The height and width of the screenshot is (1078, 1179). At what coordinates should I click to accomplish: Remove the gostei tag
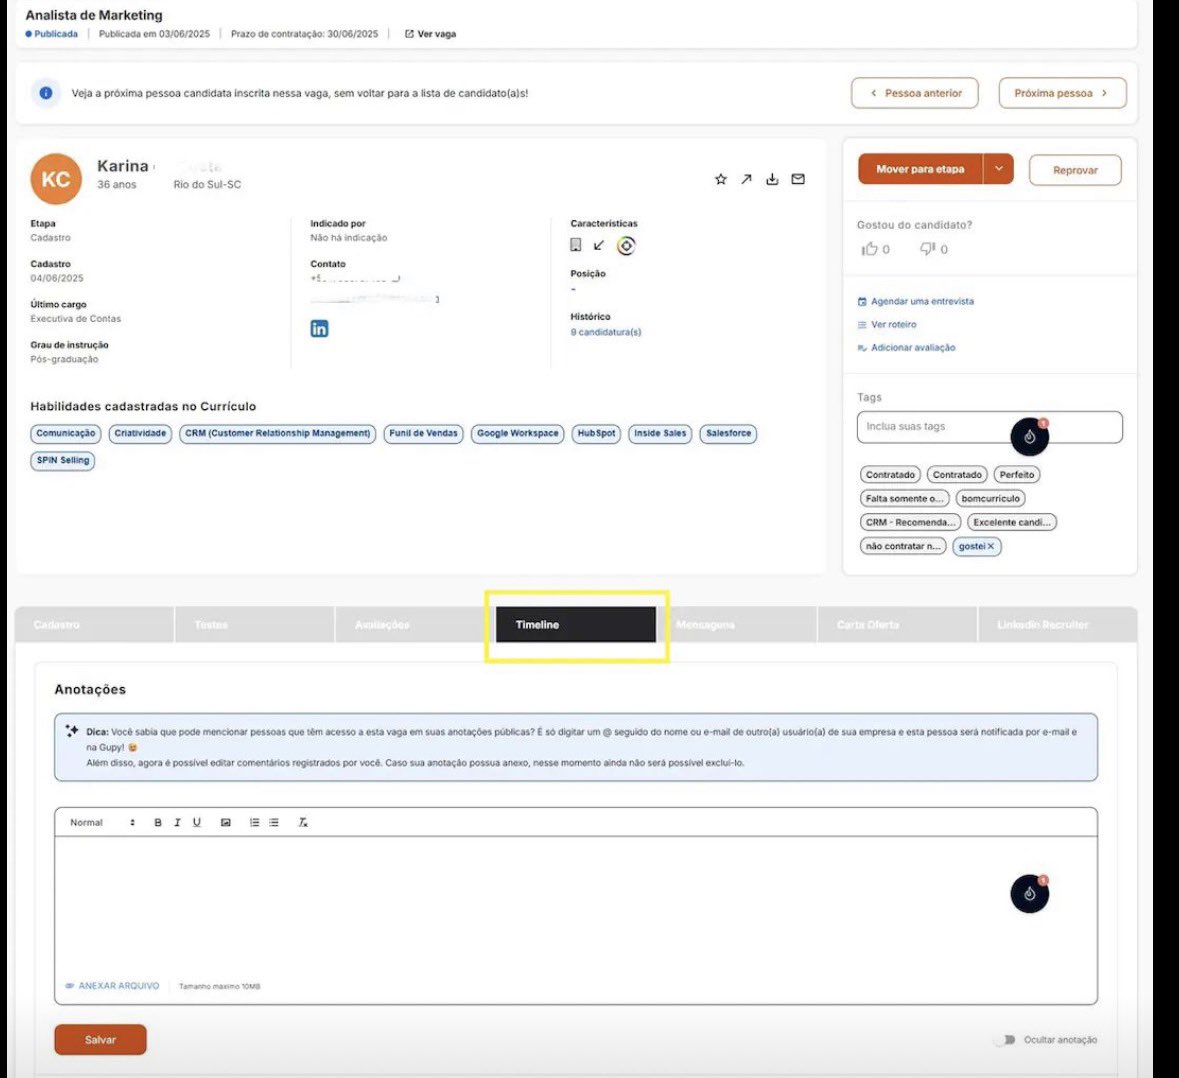[x=991, y=547]
